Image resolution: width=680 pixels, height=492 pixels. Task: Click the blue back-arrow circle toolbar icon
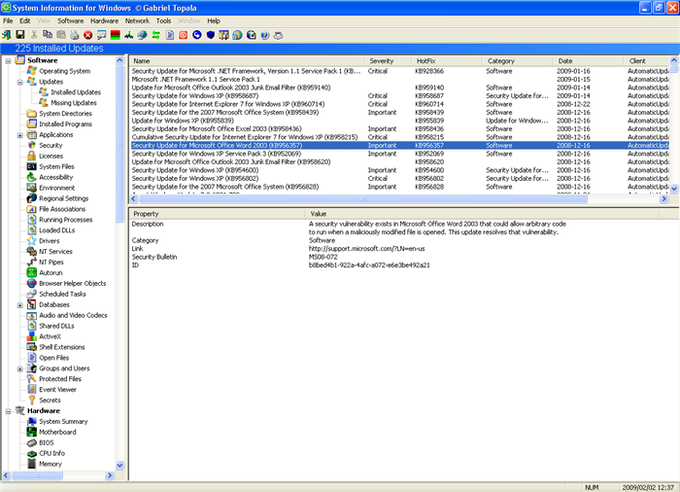coord(197,35)
